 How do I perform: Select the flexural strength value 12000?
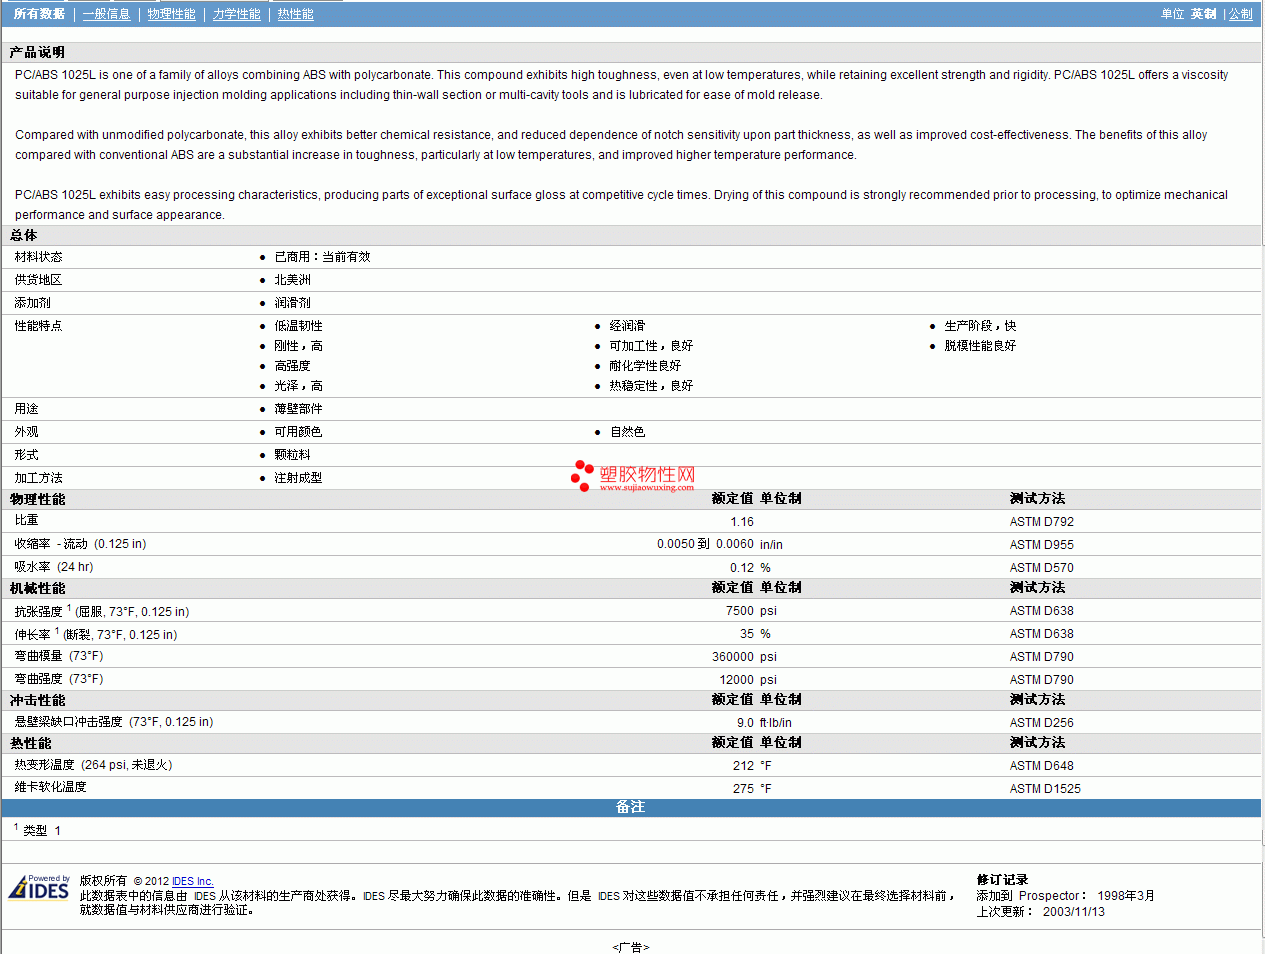(737, 680)
